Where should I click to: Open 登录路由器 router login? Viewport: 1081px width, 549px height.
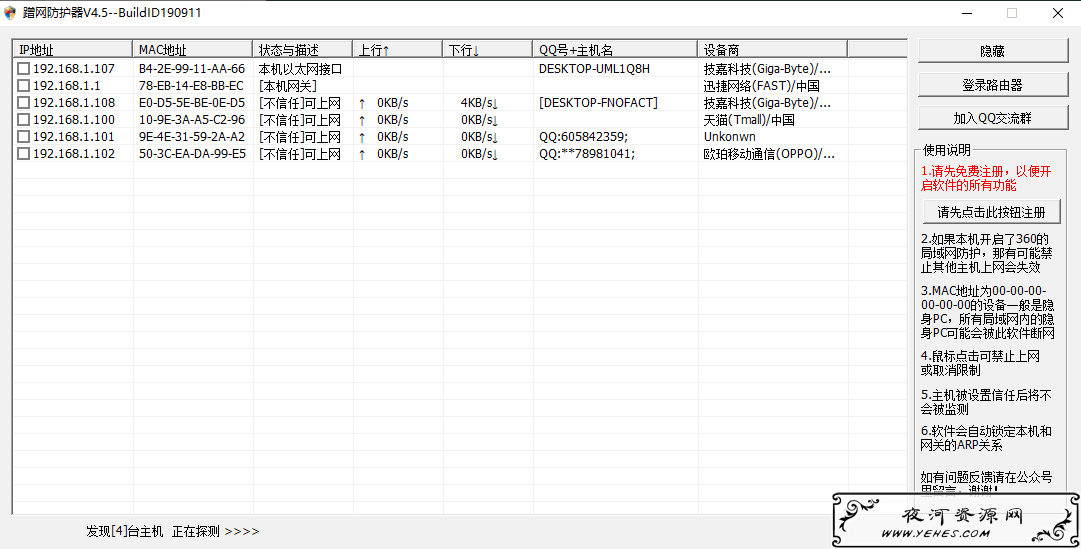tap(993, 85)
